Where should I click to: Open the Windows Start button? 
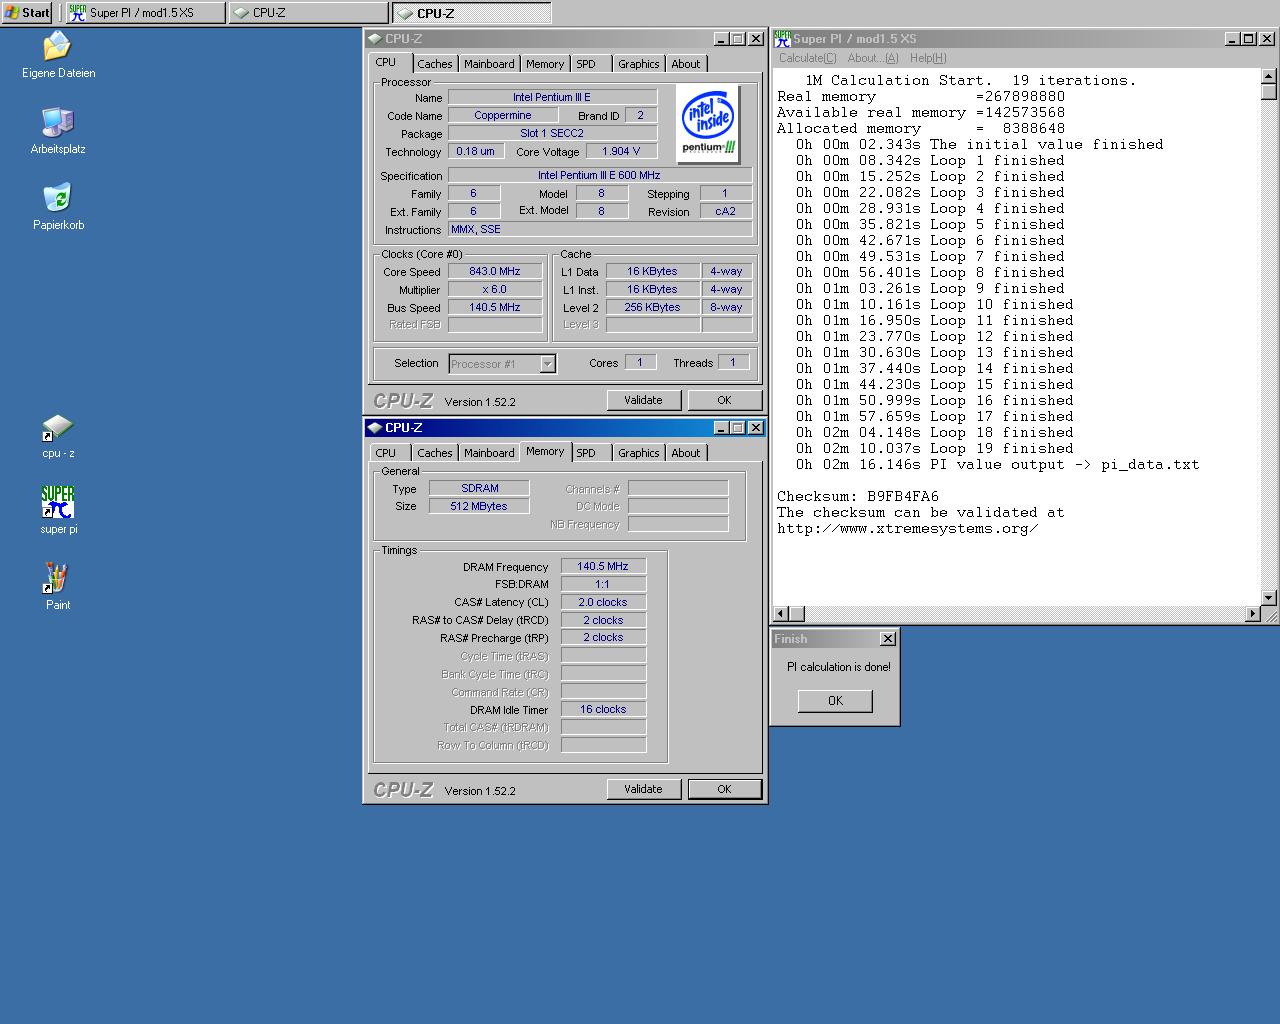[27, 13]
